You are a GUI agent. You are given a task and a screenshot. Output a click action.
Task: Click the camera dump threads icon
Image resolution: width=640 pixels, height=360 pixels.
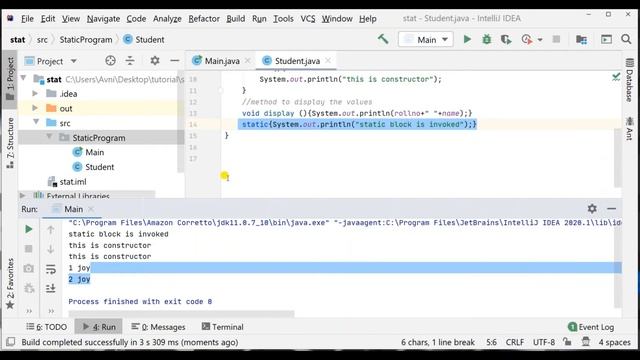click(x=29, y=269)
